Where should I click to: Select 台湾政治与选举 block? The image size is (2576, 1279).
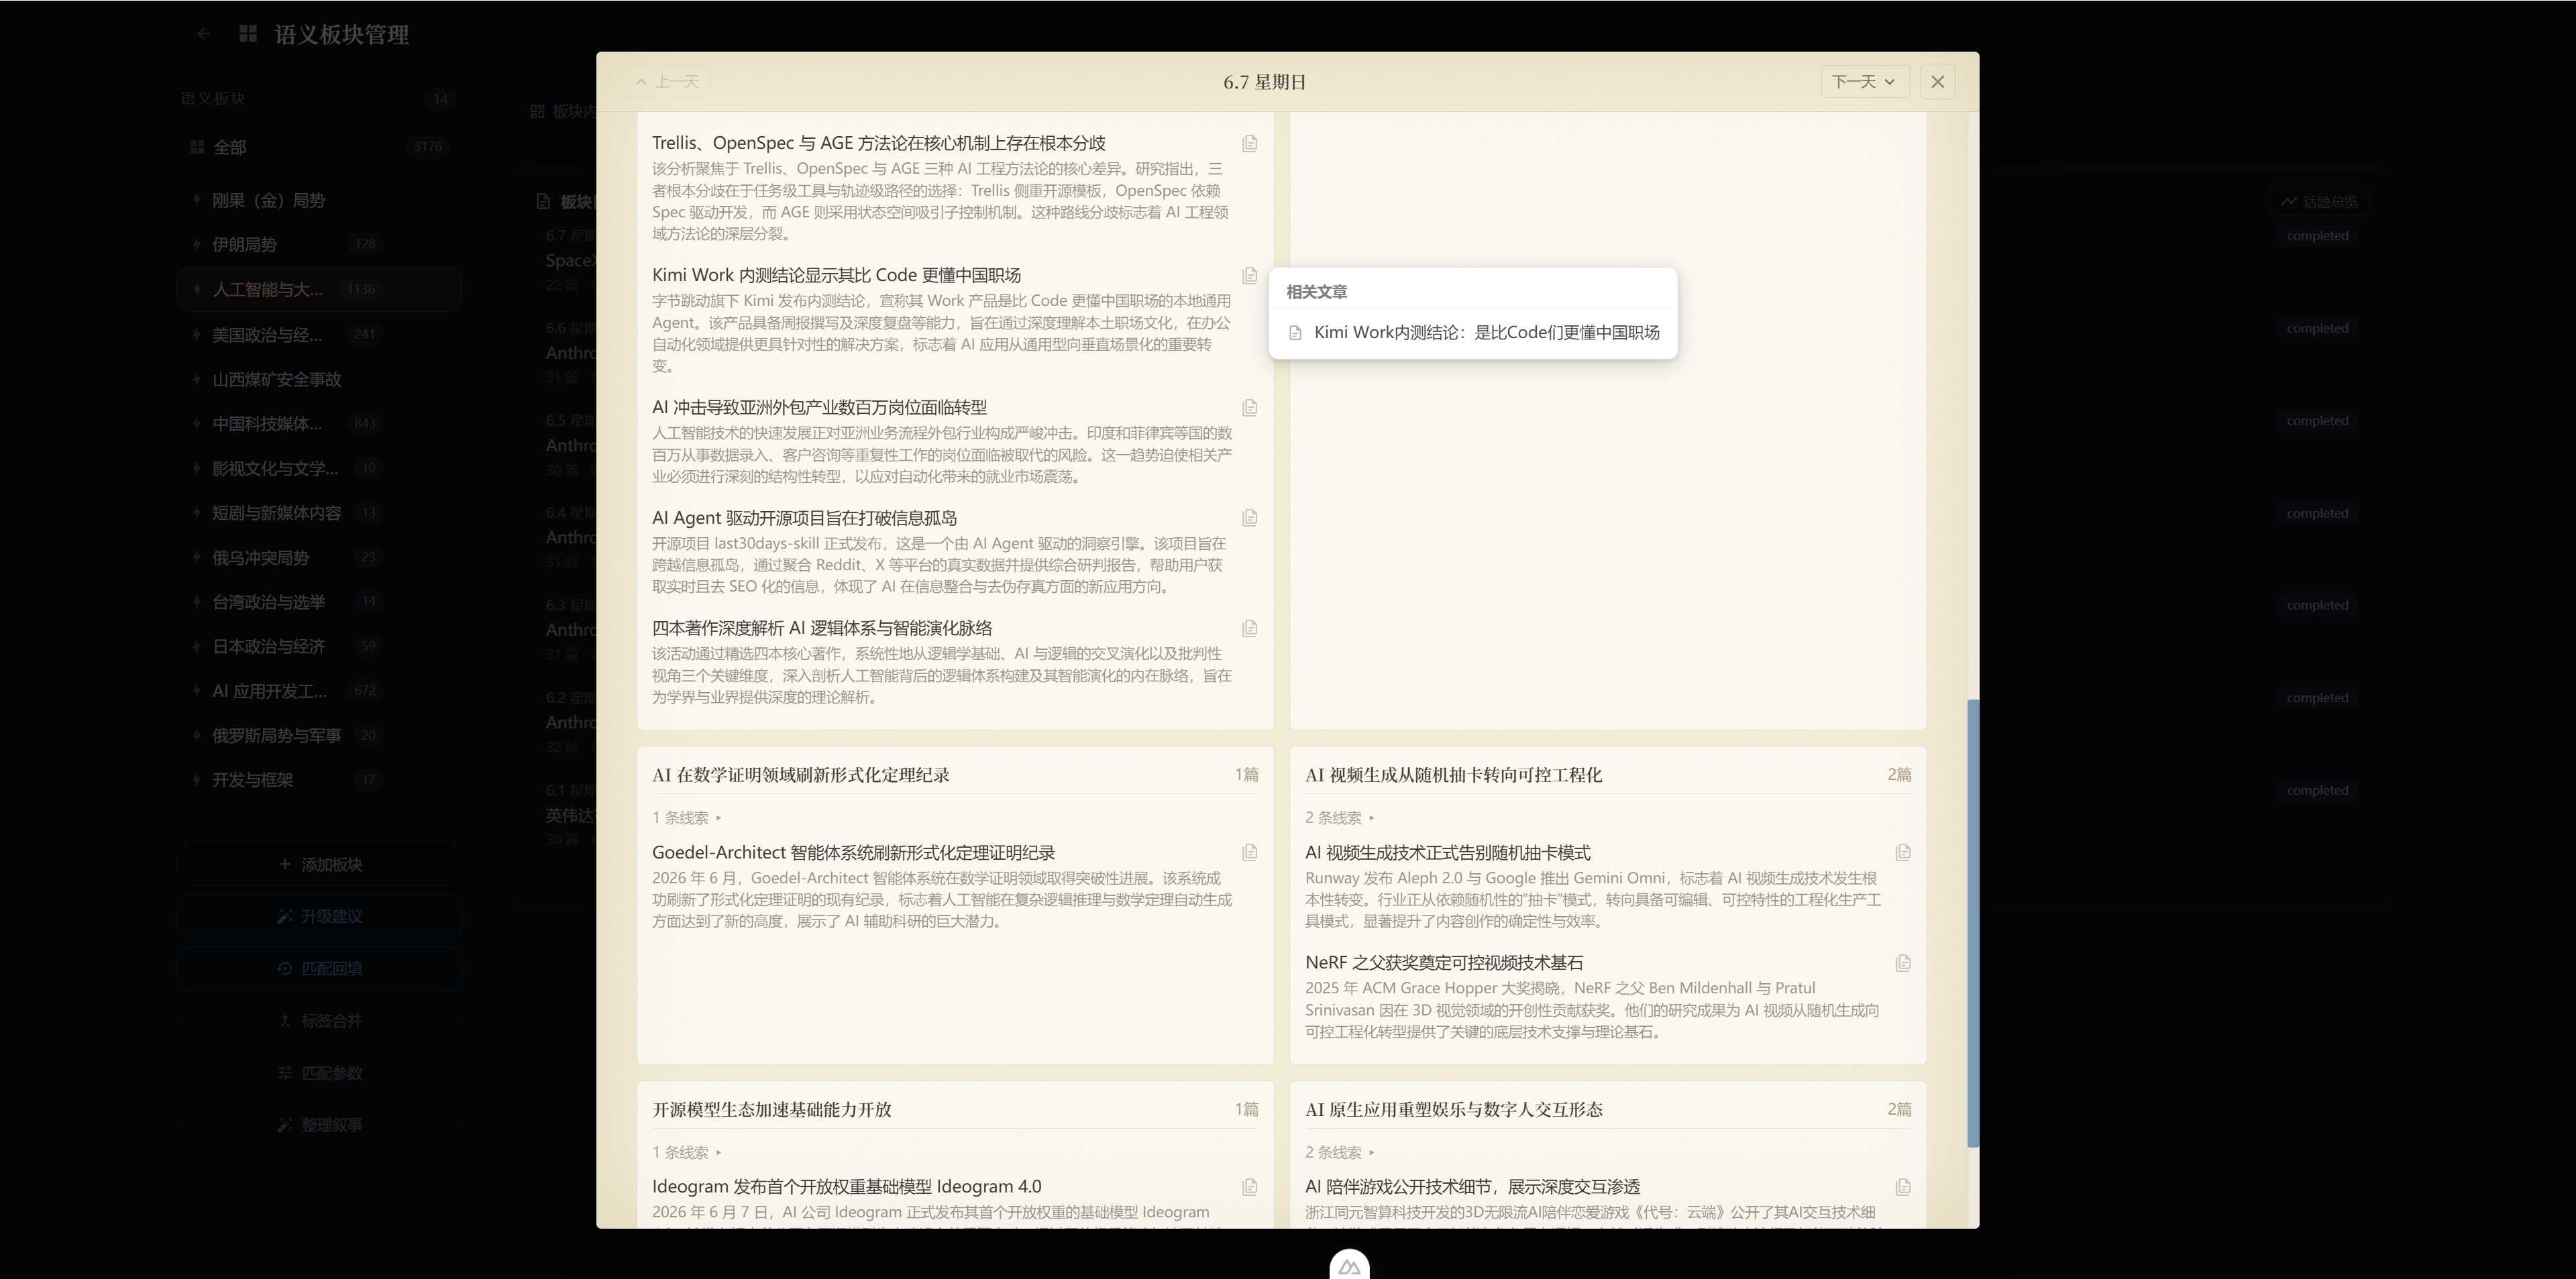(x=319, y=601)
